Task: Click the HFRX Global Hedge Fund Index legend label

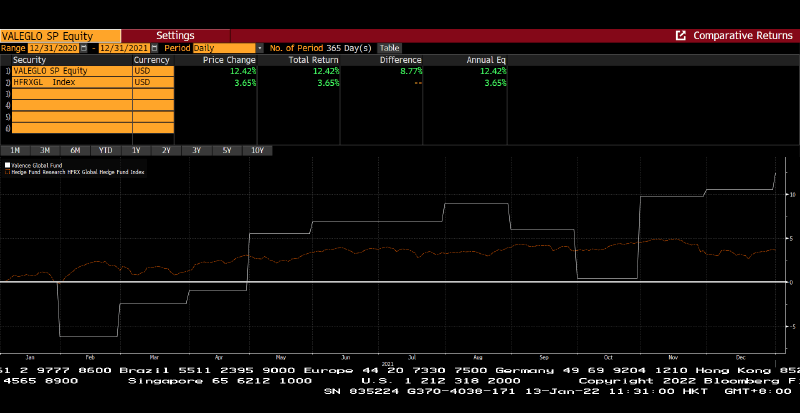Action: 78,172
